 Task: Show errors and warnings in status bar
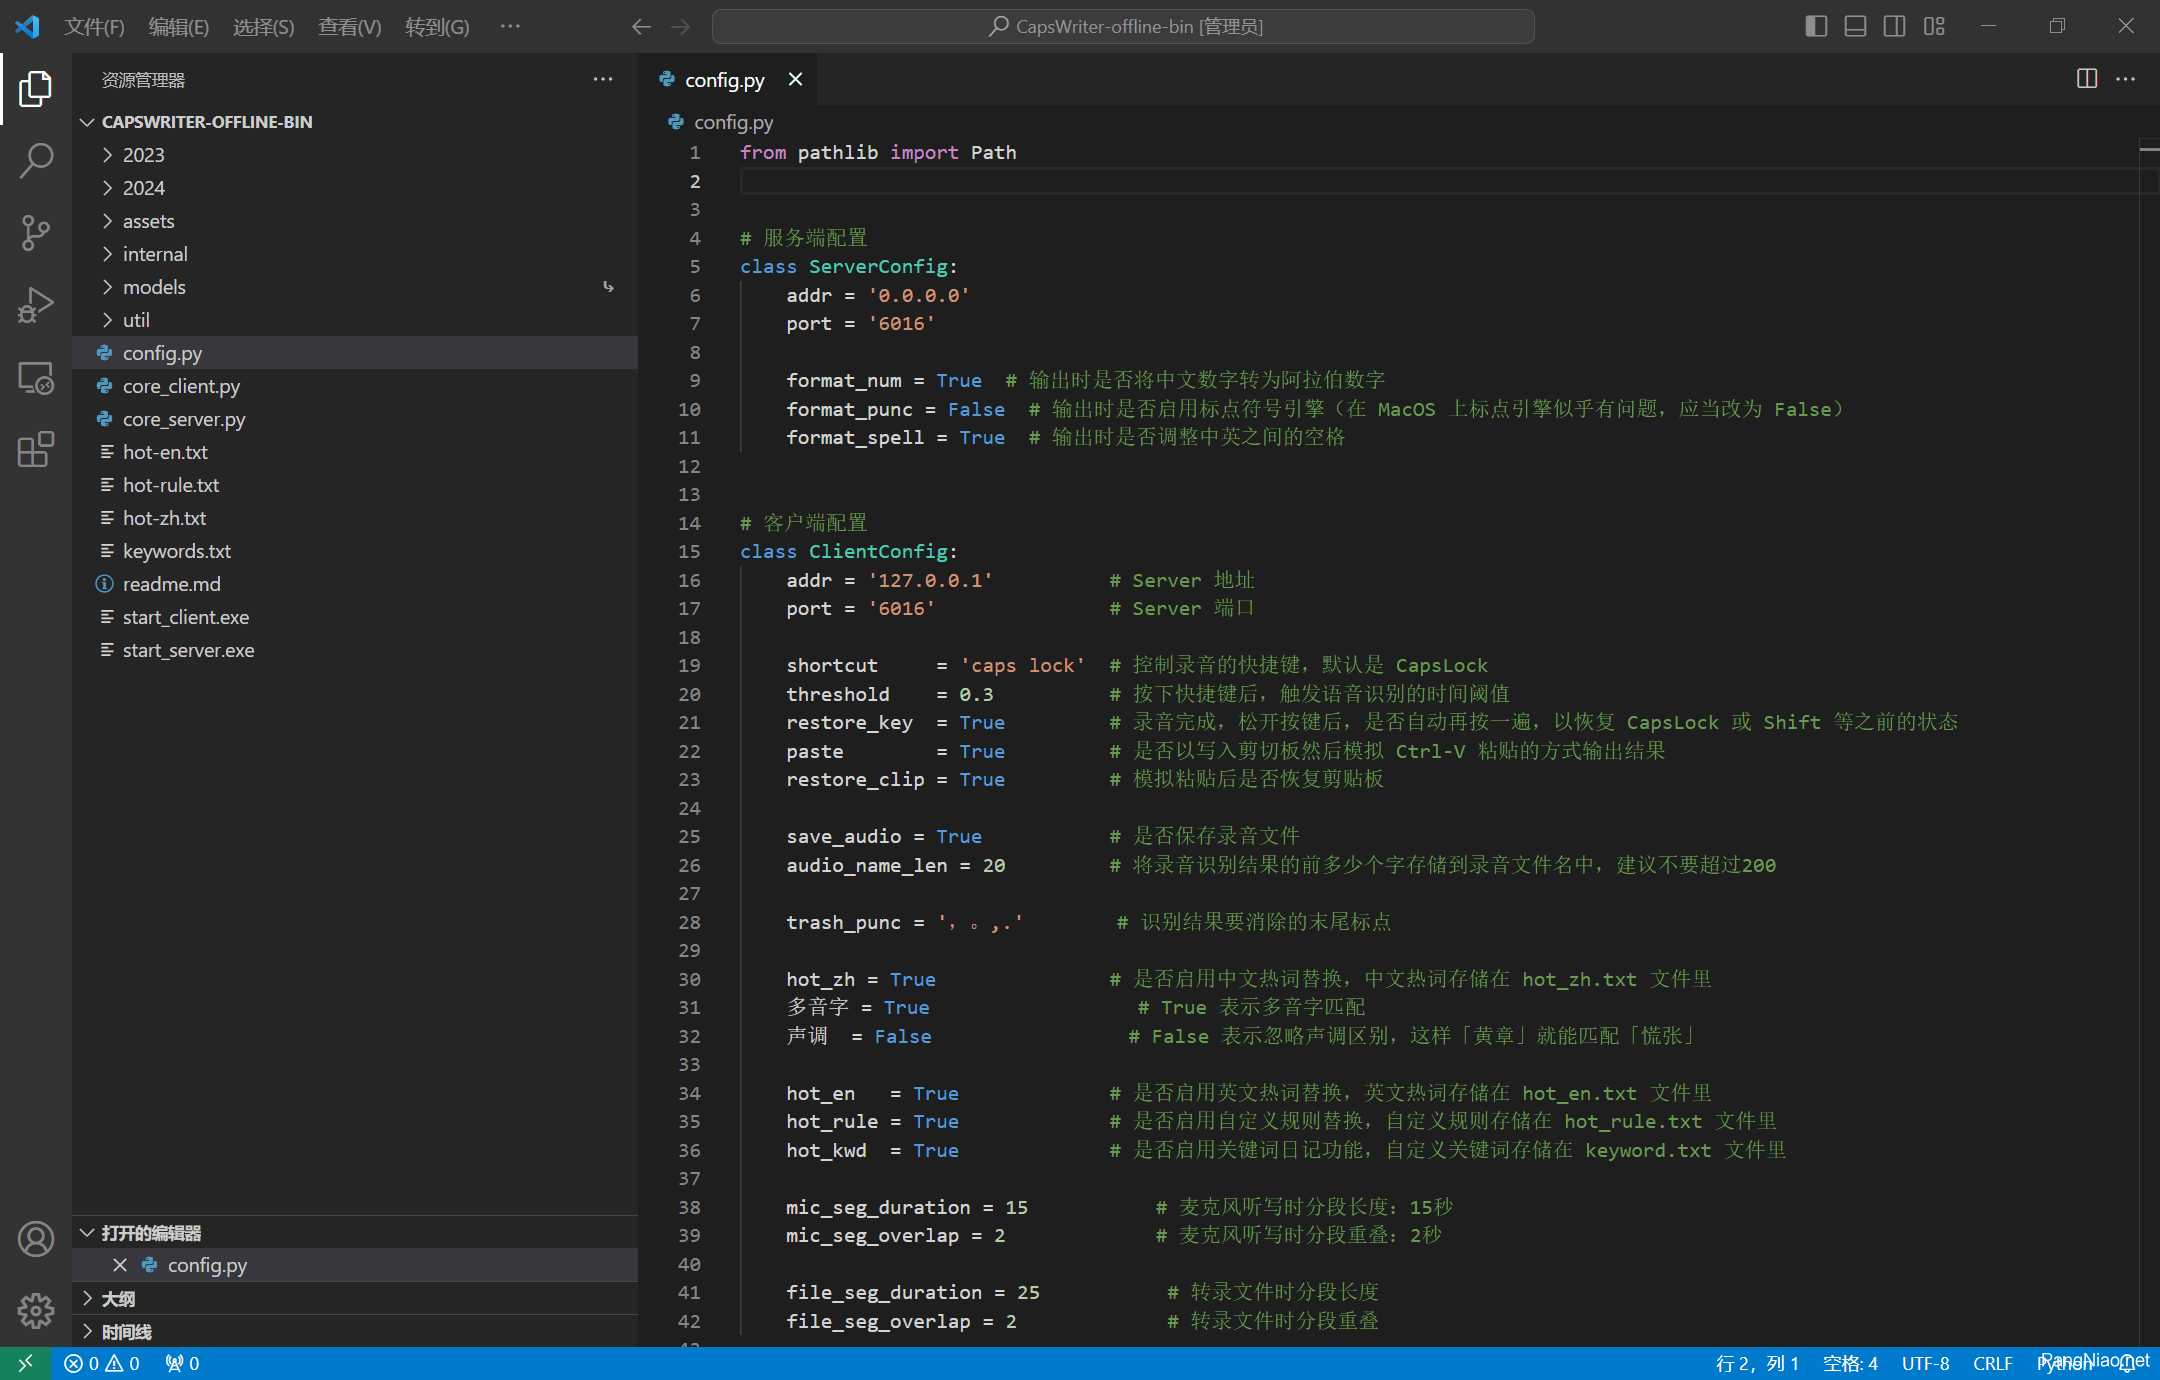(102, 1363)
